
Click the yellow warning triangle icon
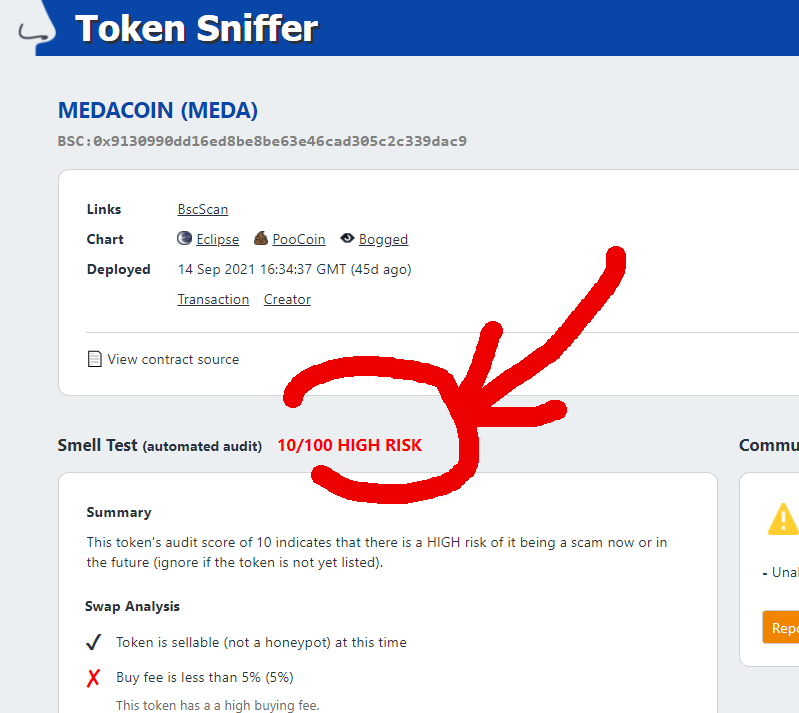coord(783,519)
